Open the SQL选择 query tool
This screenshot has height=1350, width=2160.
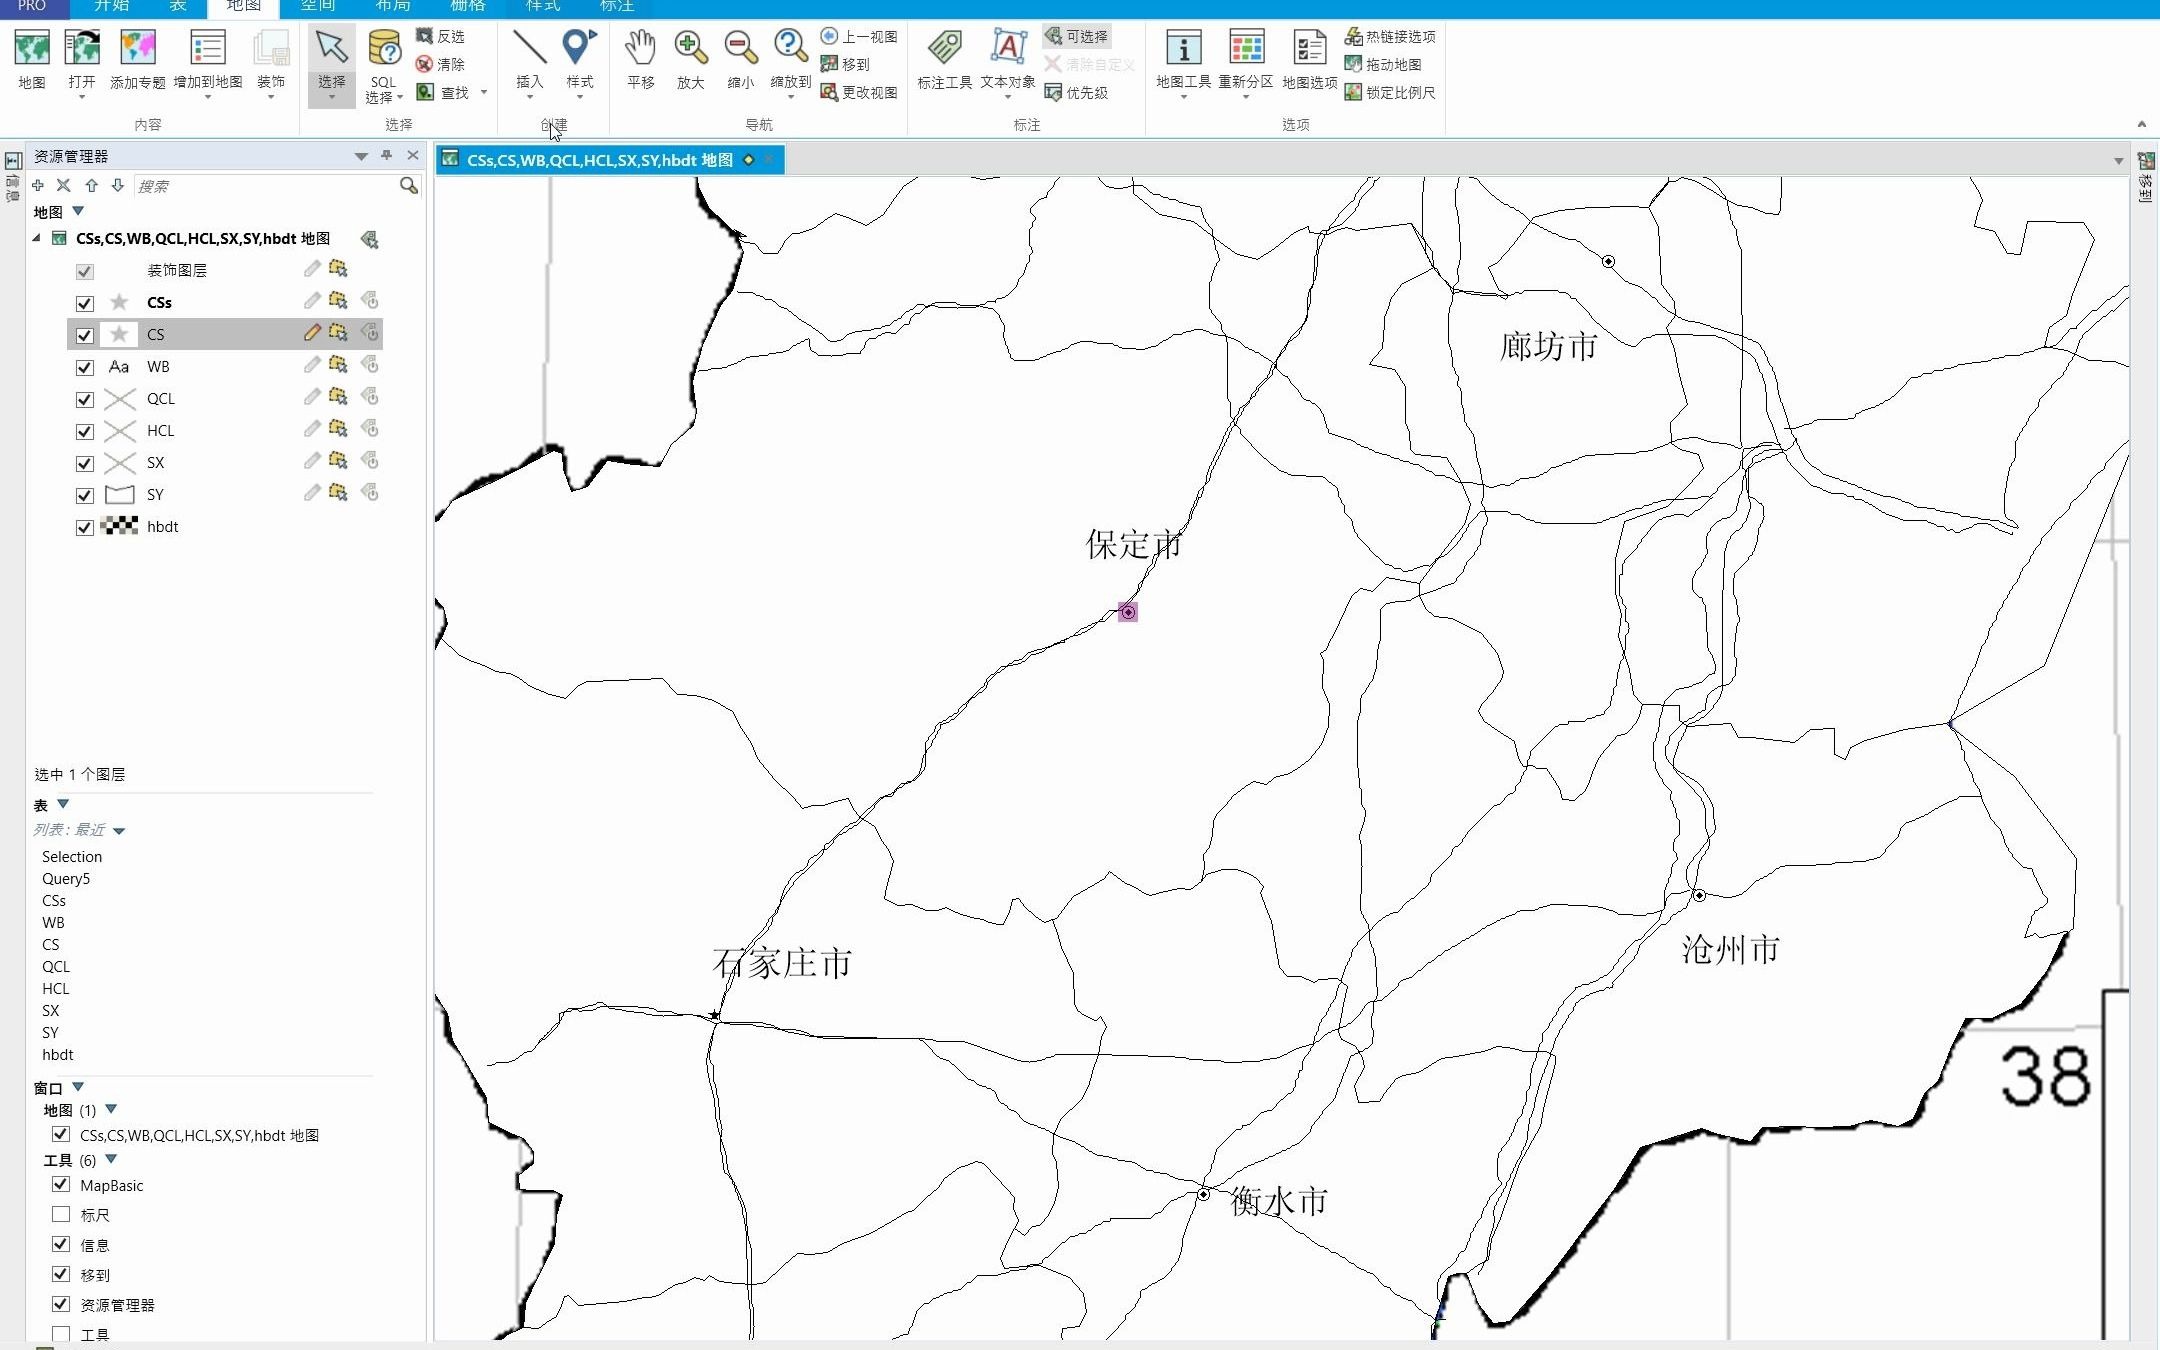coord(384,66)
